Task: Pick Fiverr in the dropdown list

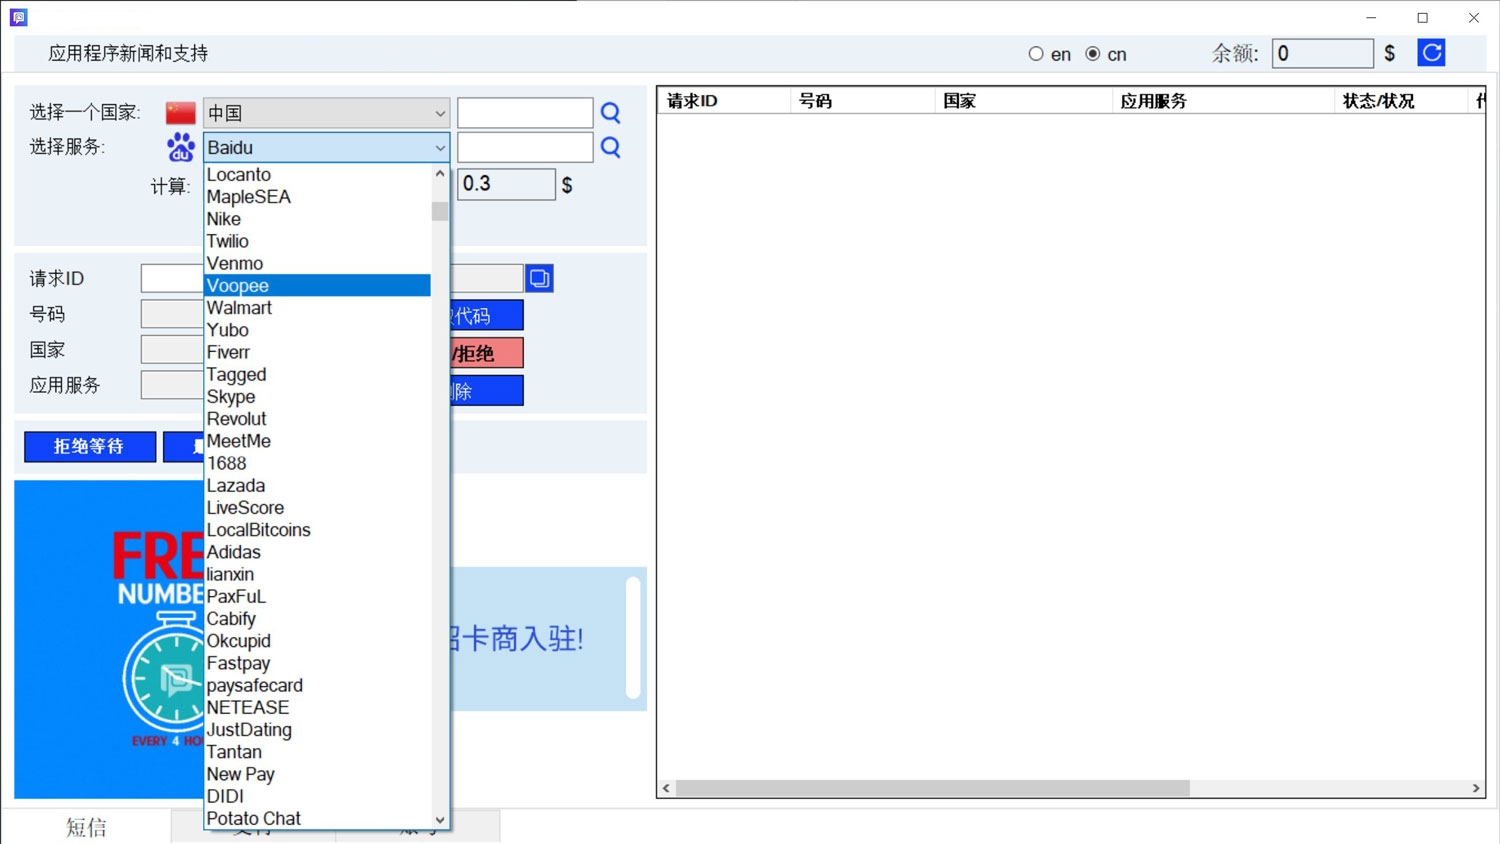Action: 317,352
